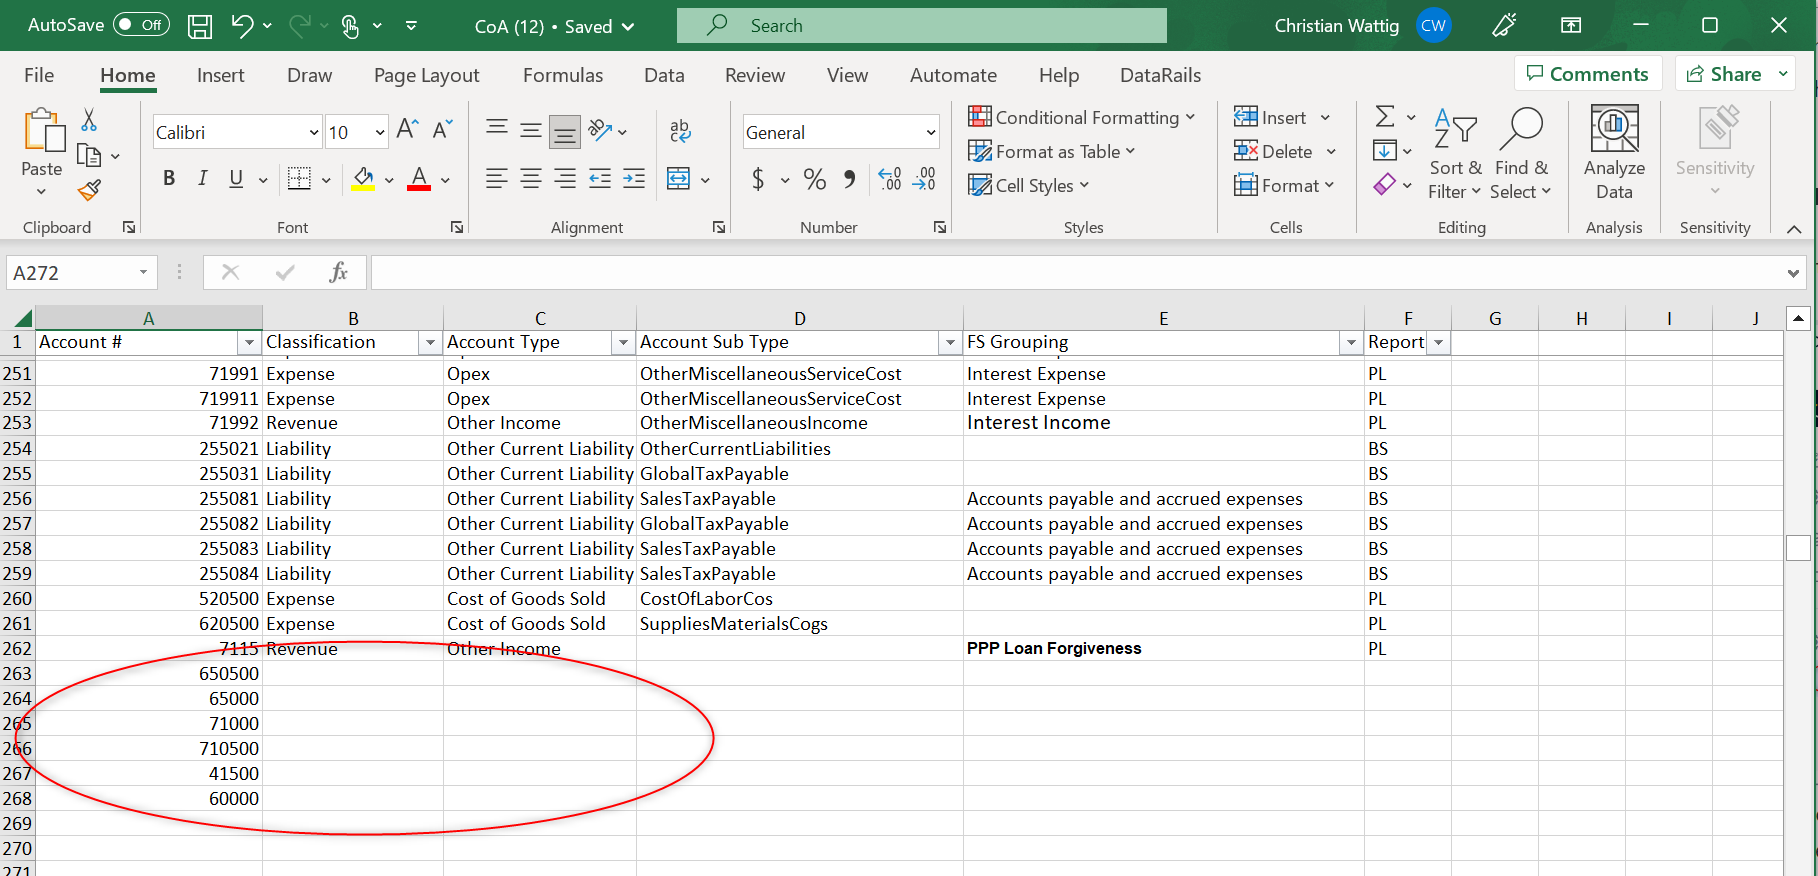1818x876 pixels.
Task: Click the AutoSum sigma icon
Action: point(1385,117)
